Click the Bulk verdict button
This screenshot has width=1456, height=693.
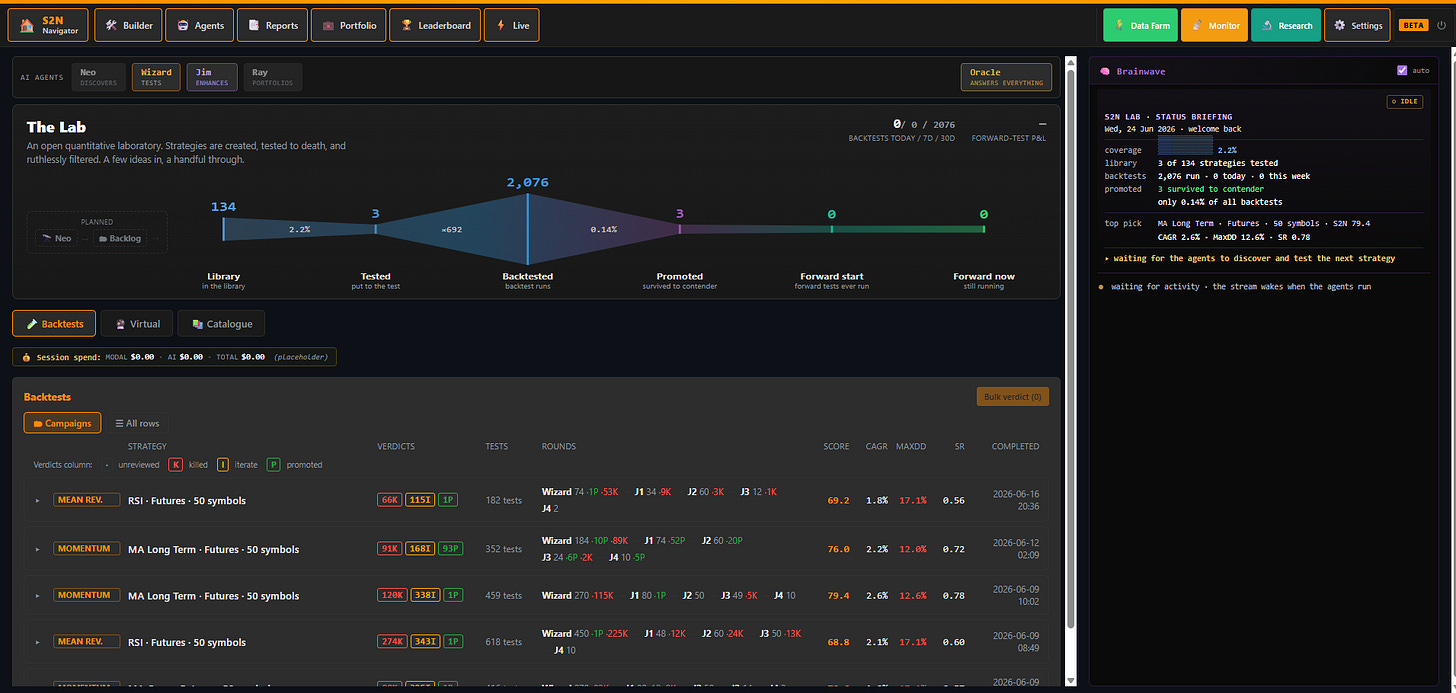(1012, 397)
